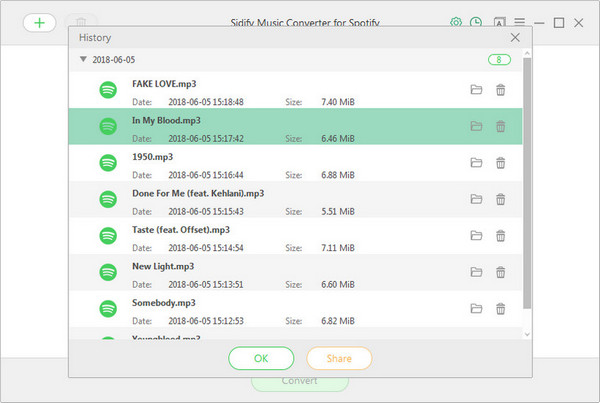
Task: Click the 6.88 MiB size value
Action: click(338, 175)
